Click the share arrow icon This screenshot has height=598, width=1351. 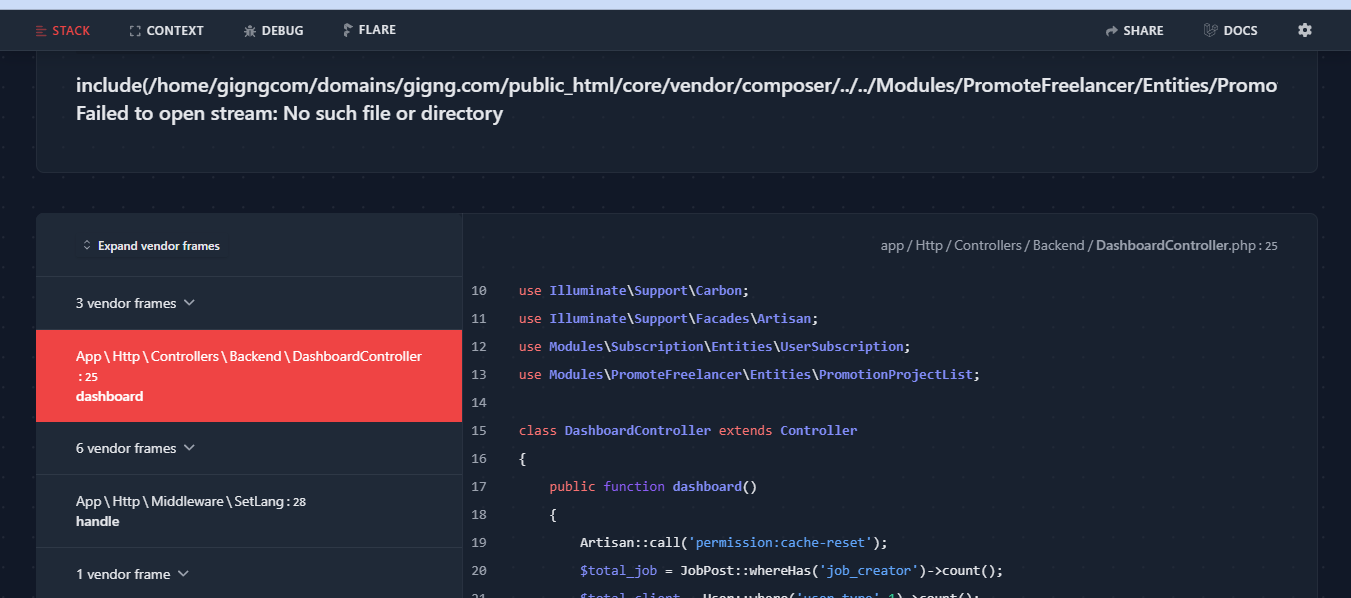(1111, 31)
